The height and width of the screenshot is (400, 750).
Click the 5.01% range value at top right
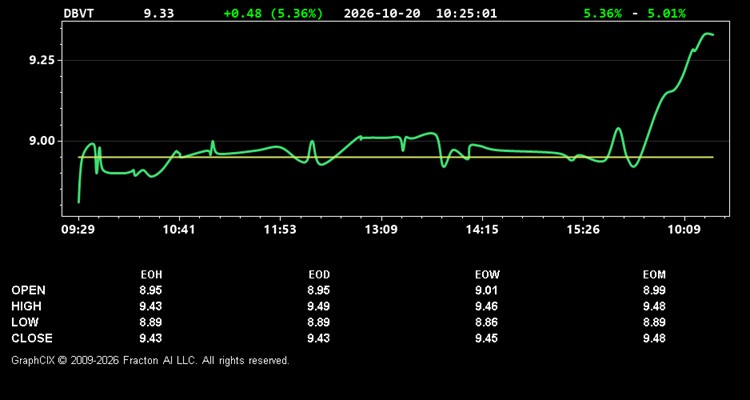[x=666, y=13]
